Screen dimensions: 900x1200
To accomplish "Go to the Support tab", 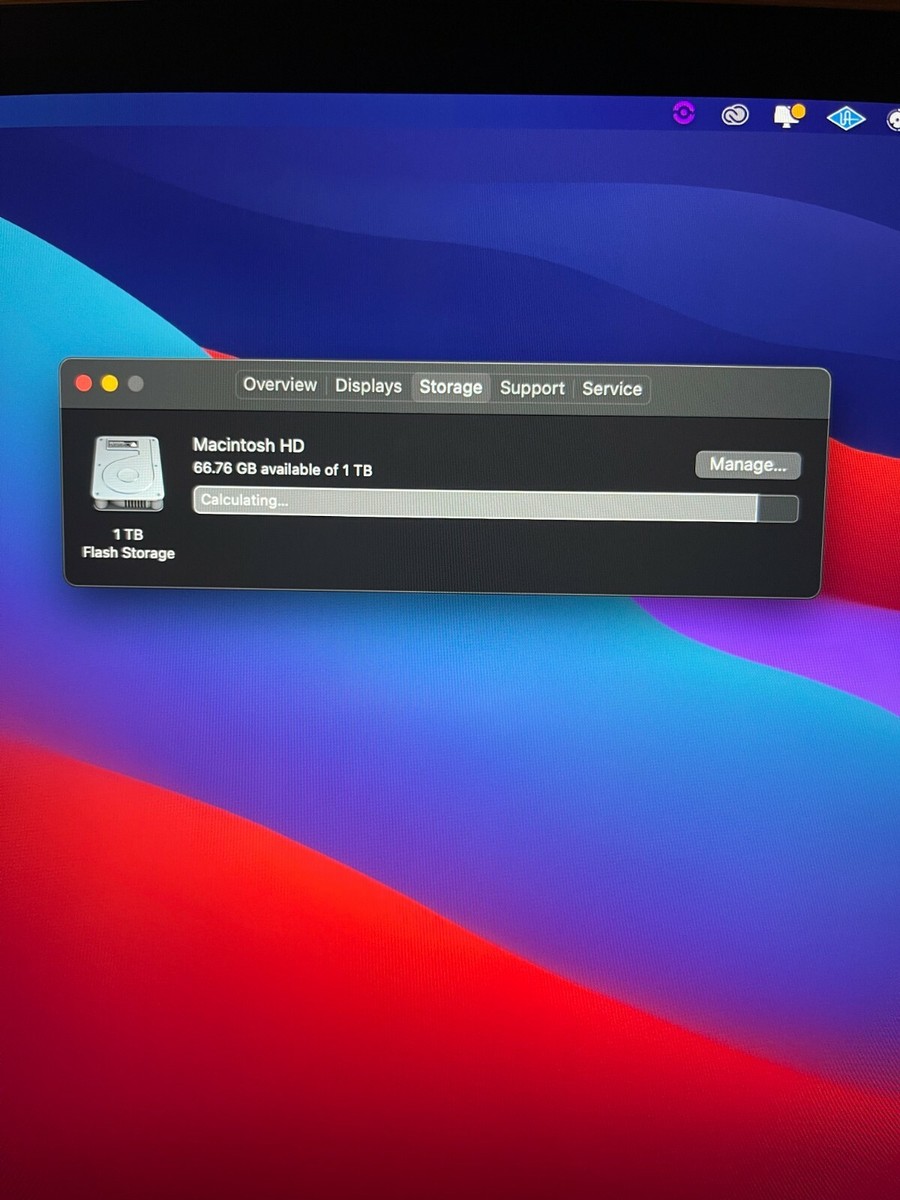I will pos(532,388).
